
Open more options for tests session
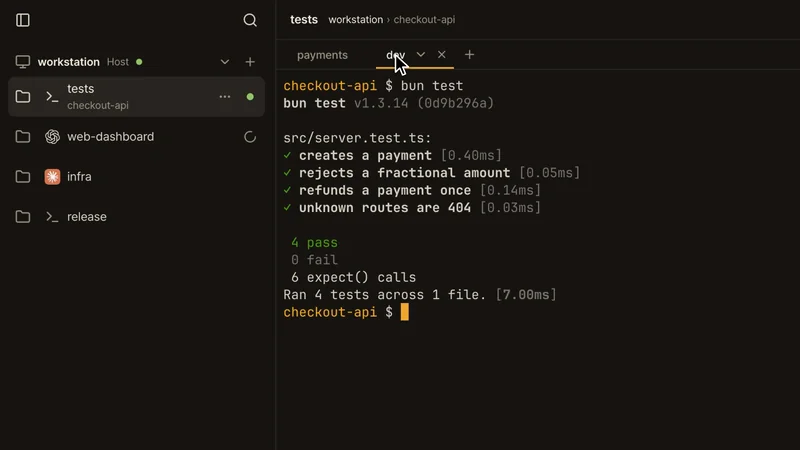tap(224, 96)
